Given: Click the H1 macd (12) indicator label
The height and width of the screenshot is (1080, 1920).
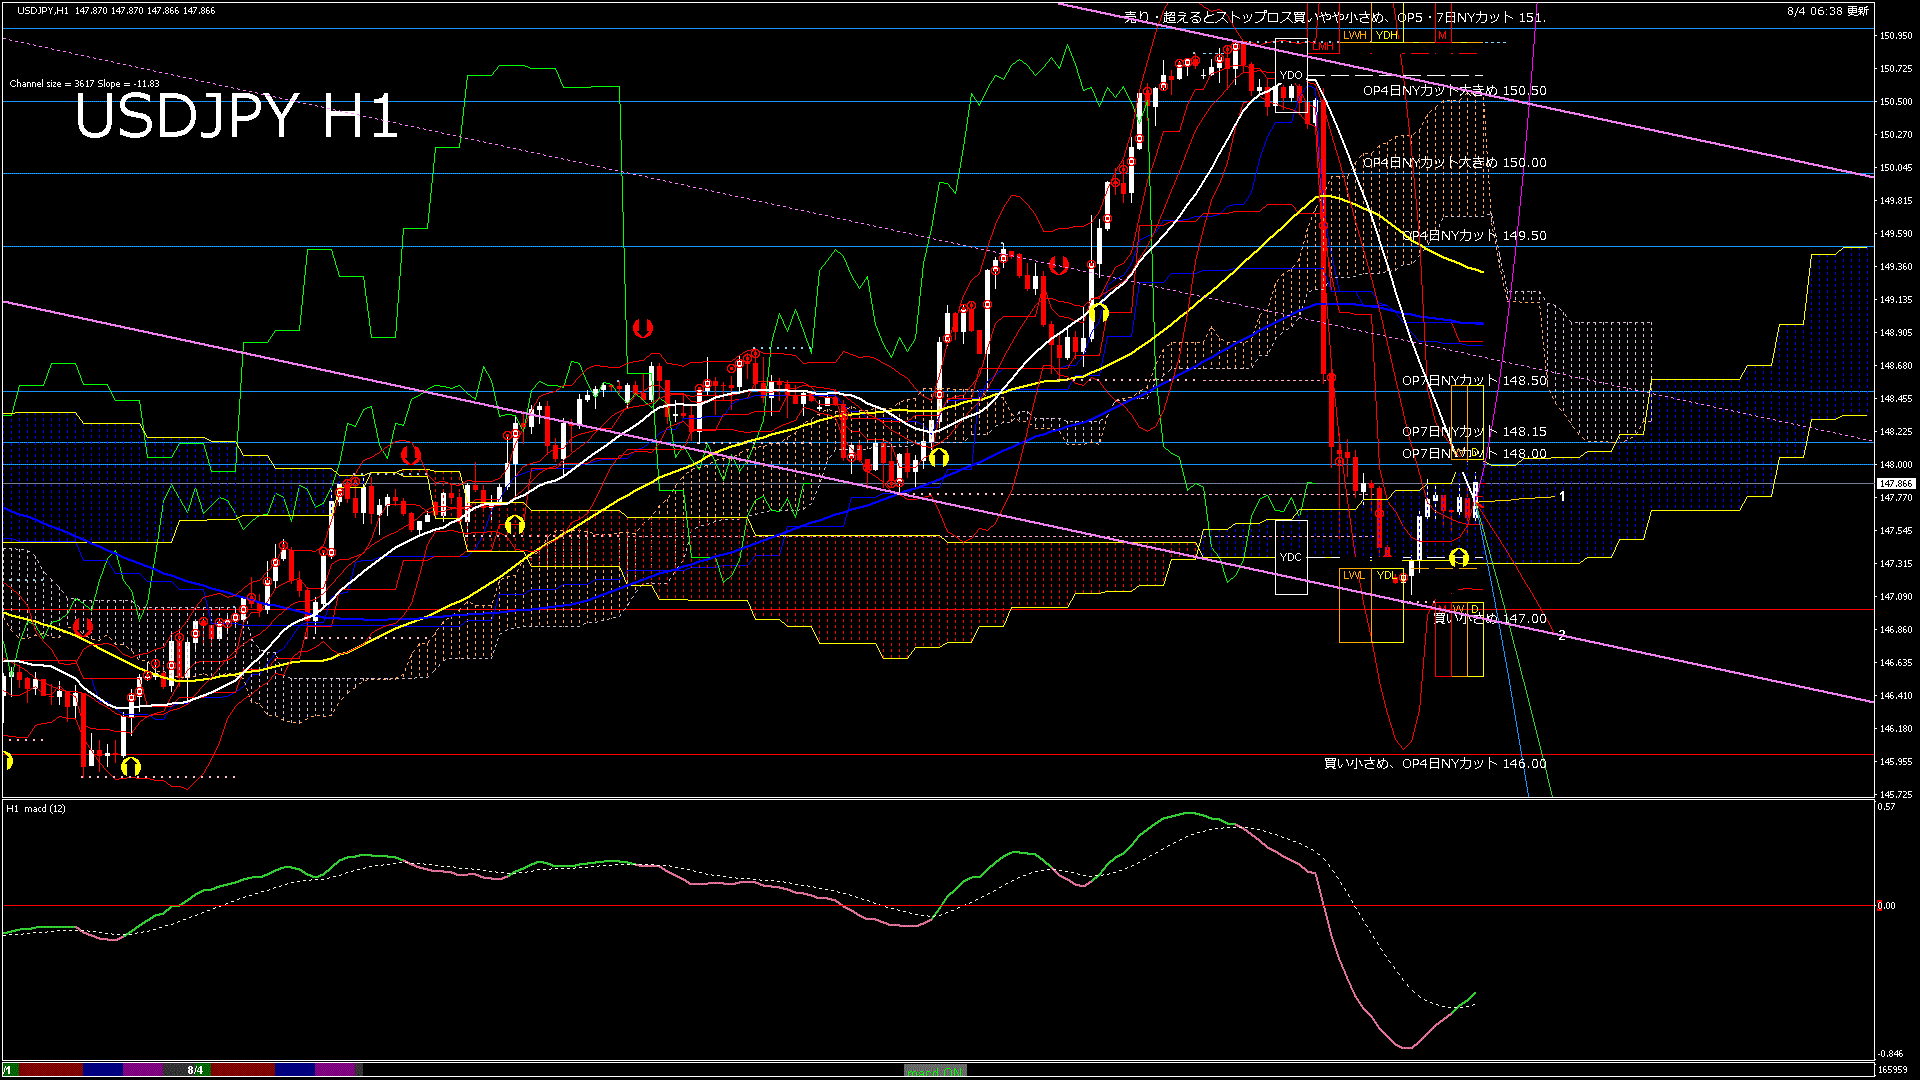Looking at the screenshot, I should tap(36, 808).
